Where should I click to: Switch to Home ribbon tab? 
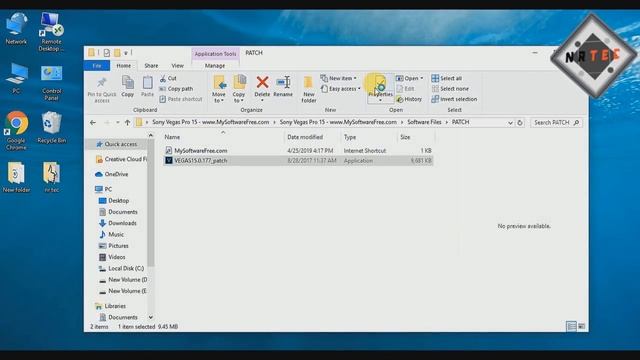[124, 66]
